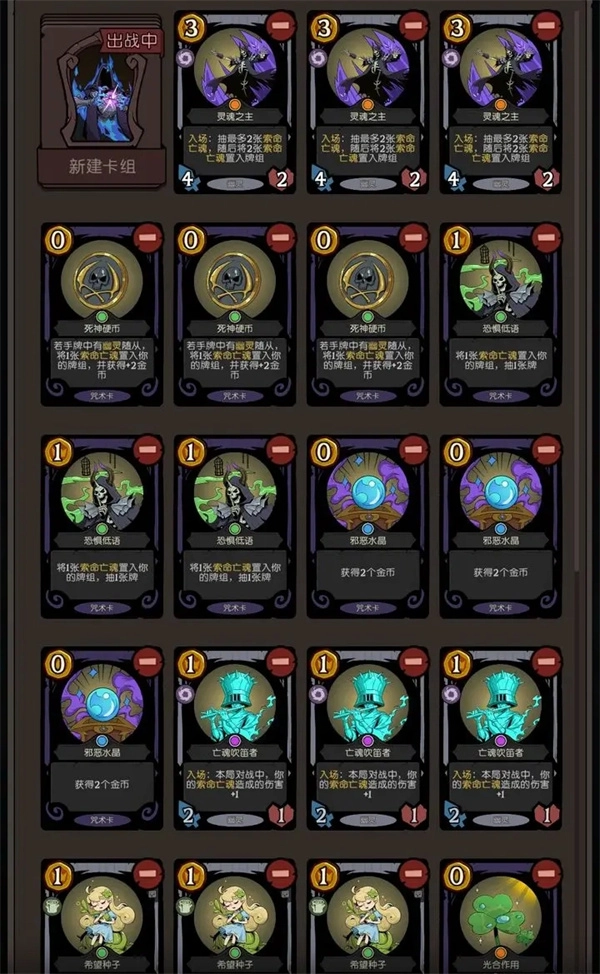
Task: Click the 获得2个金币 text on the rightmost 邪恶水晶 card
Action: pos(500,572)
